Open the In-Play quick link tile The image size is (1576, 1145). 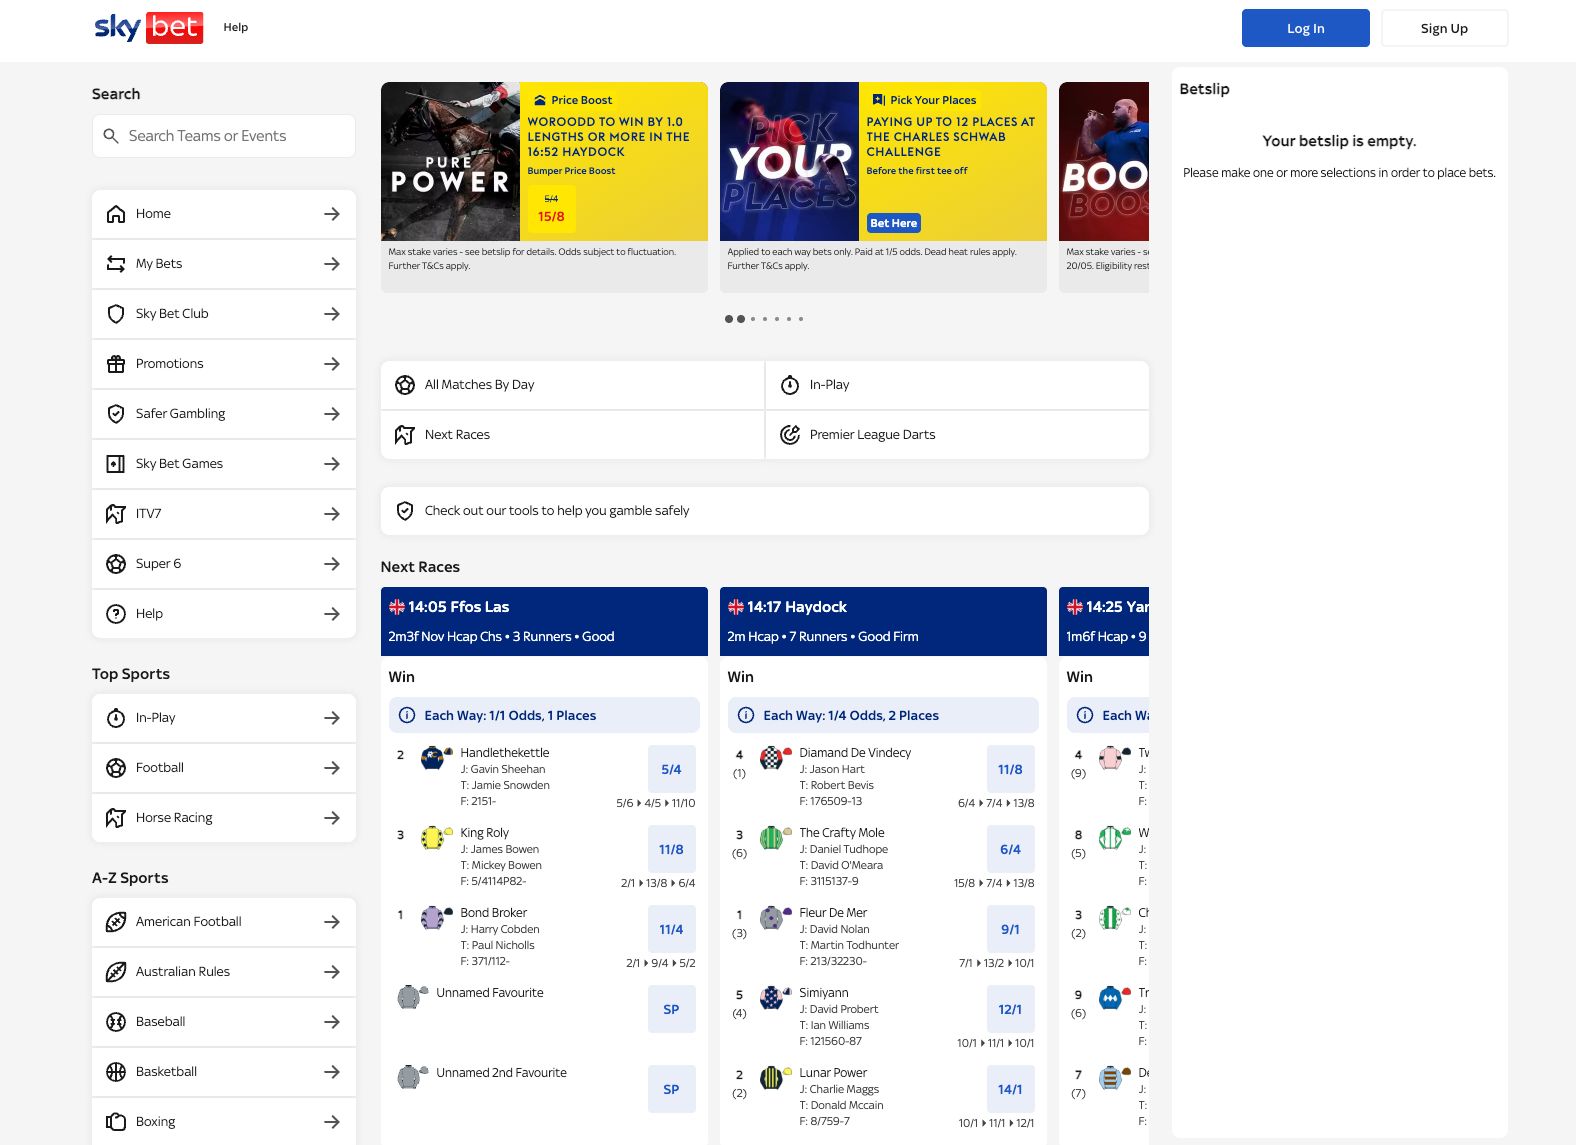coord(957,385)
